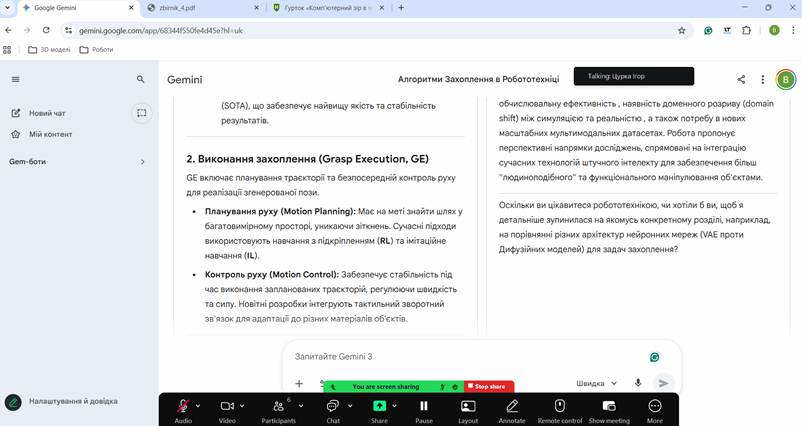Open the Participants panel
The image size is (802, 426).
tap(279, 406)
